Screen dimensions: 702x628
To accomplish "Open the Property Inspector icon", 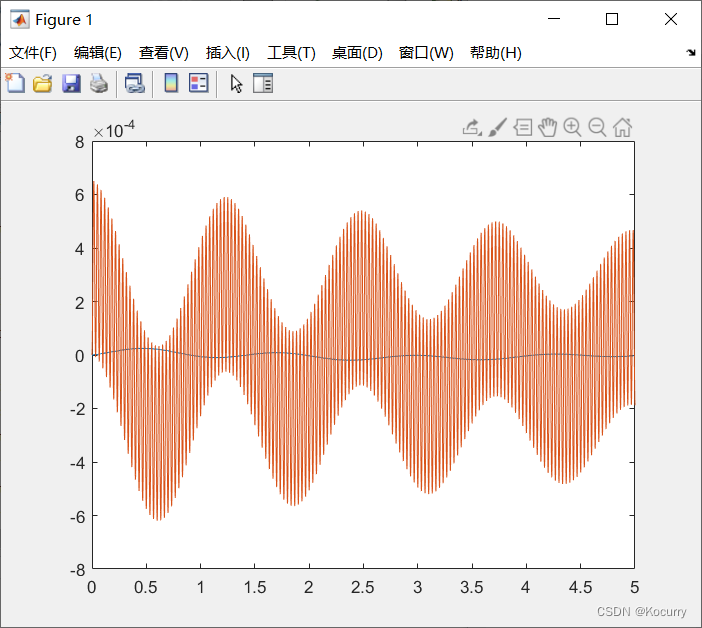I will 263,83.
